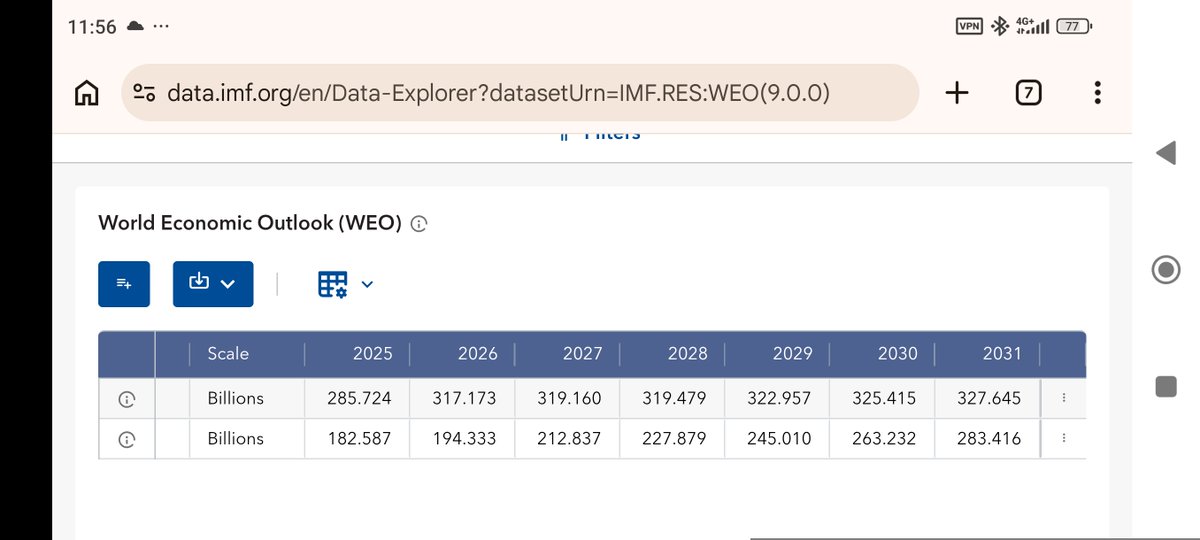Select the 2030 column header

(x=883, y=353)
